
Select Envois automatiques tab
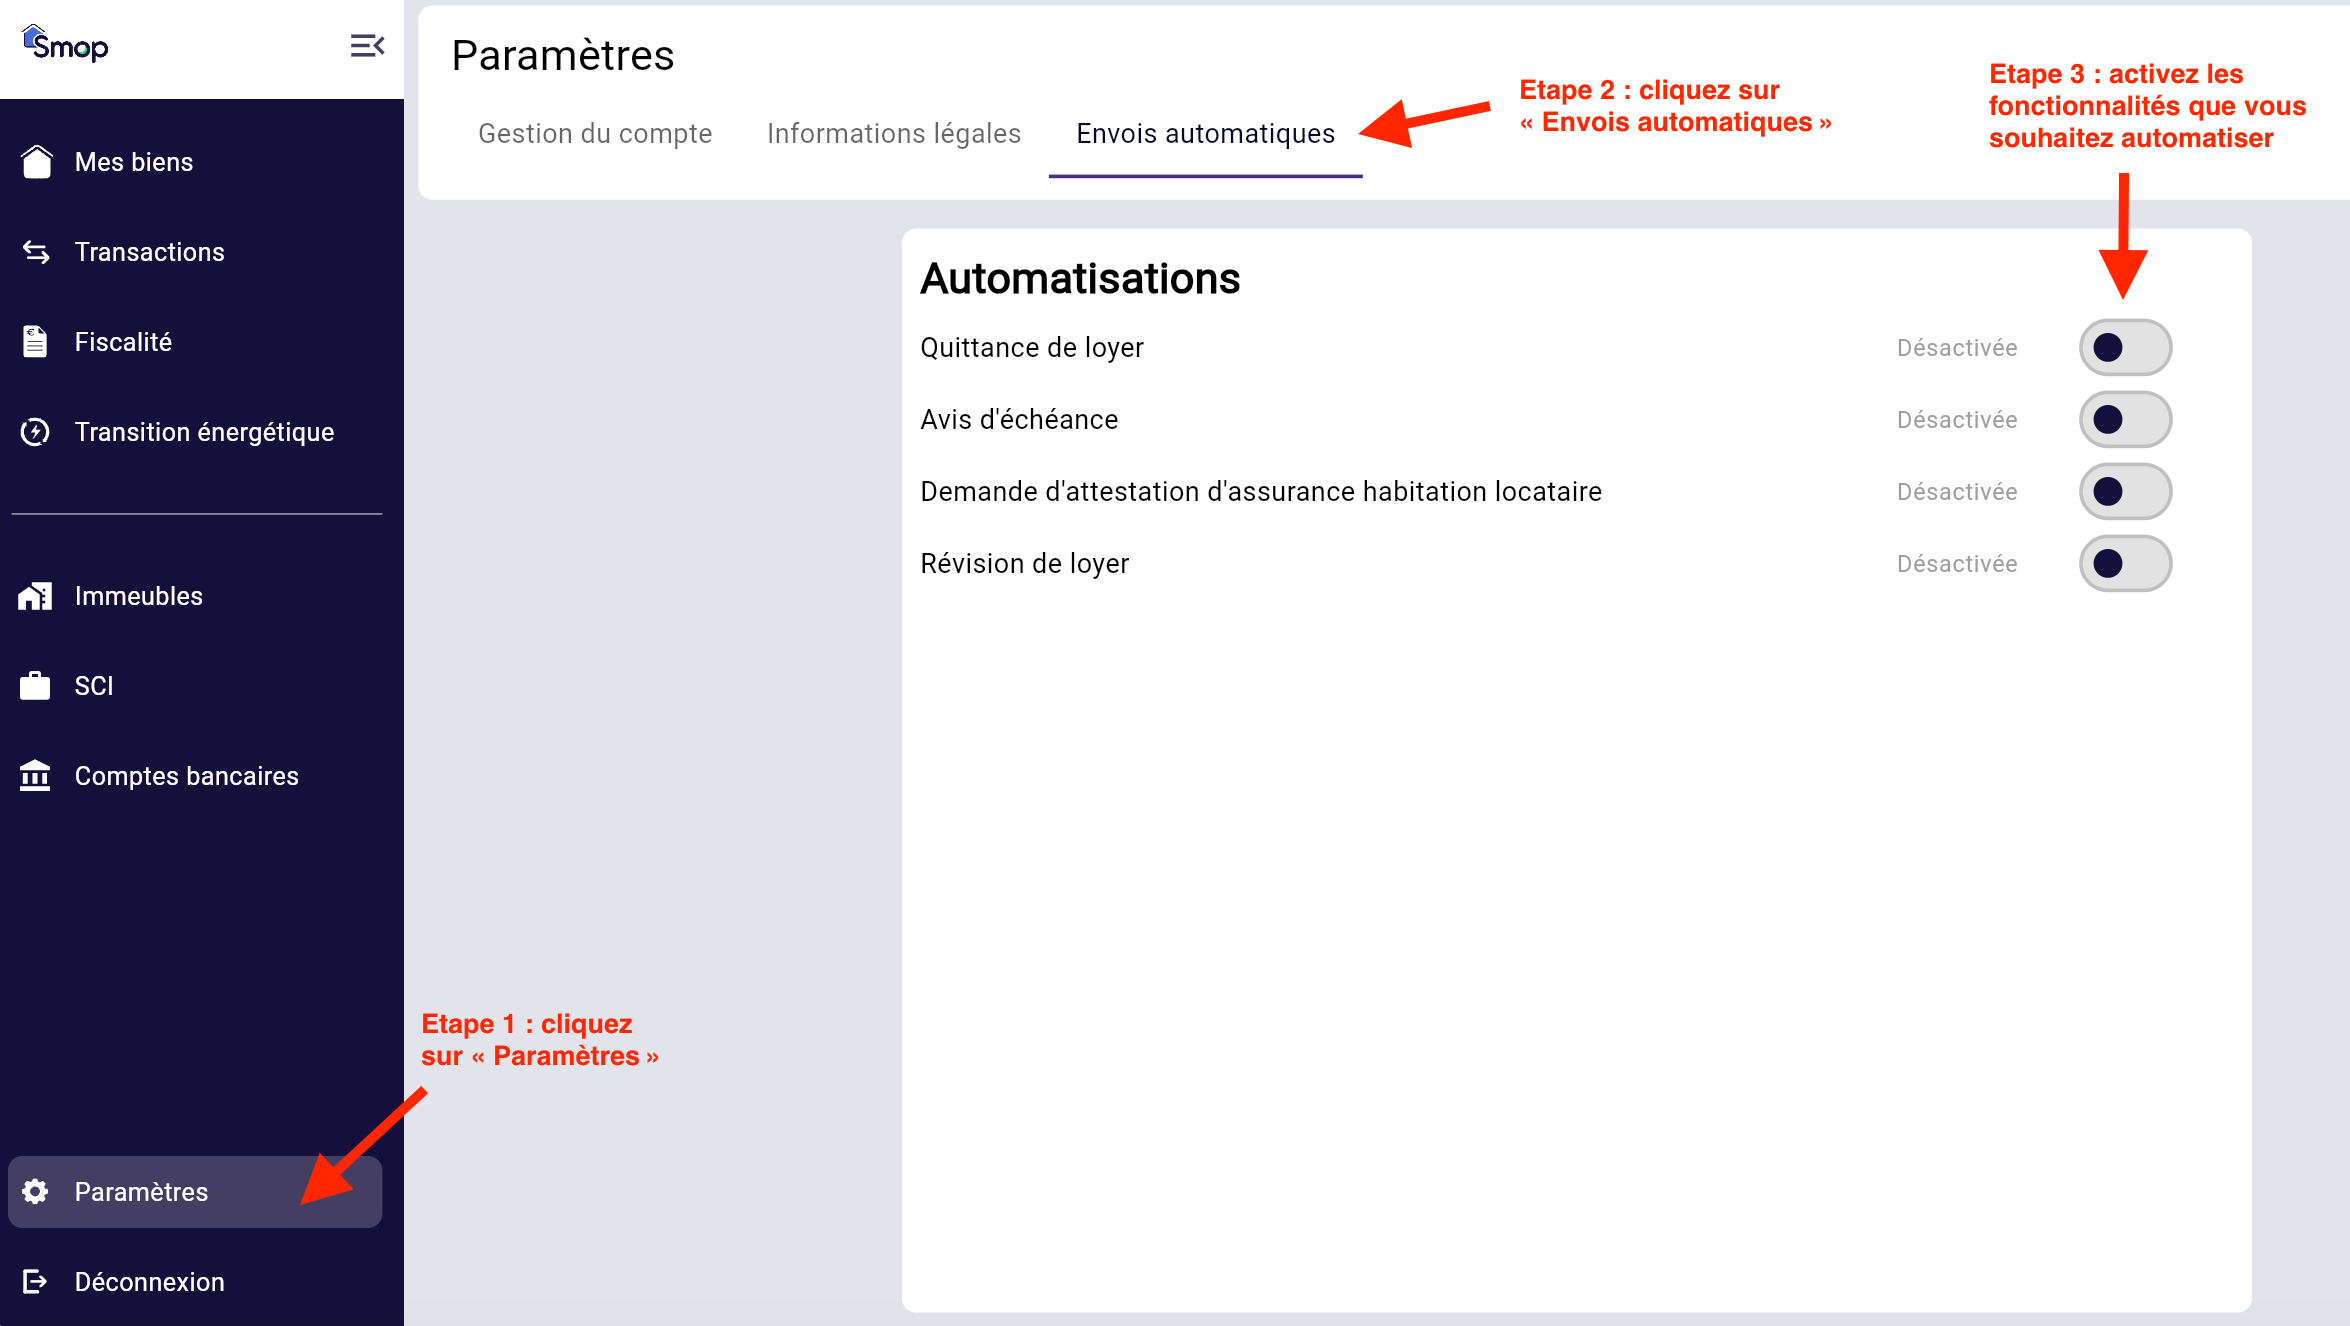[x=1205, y=134]
